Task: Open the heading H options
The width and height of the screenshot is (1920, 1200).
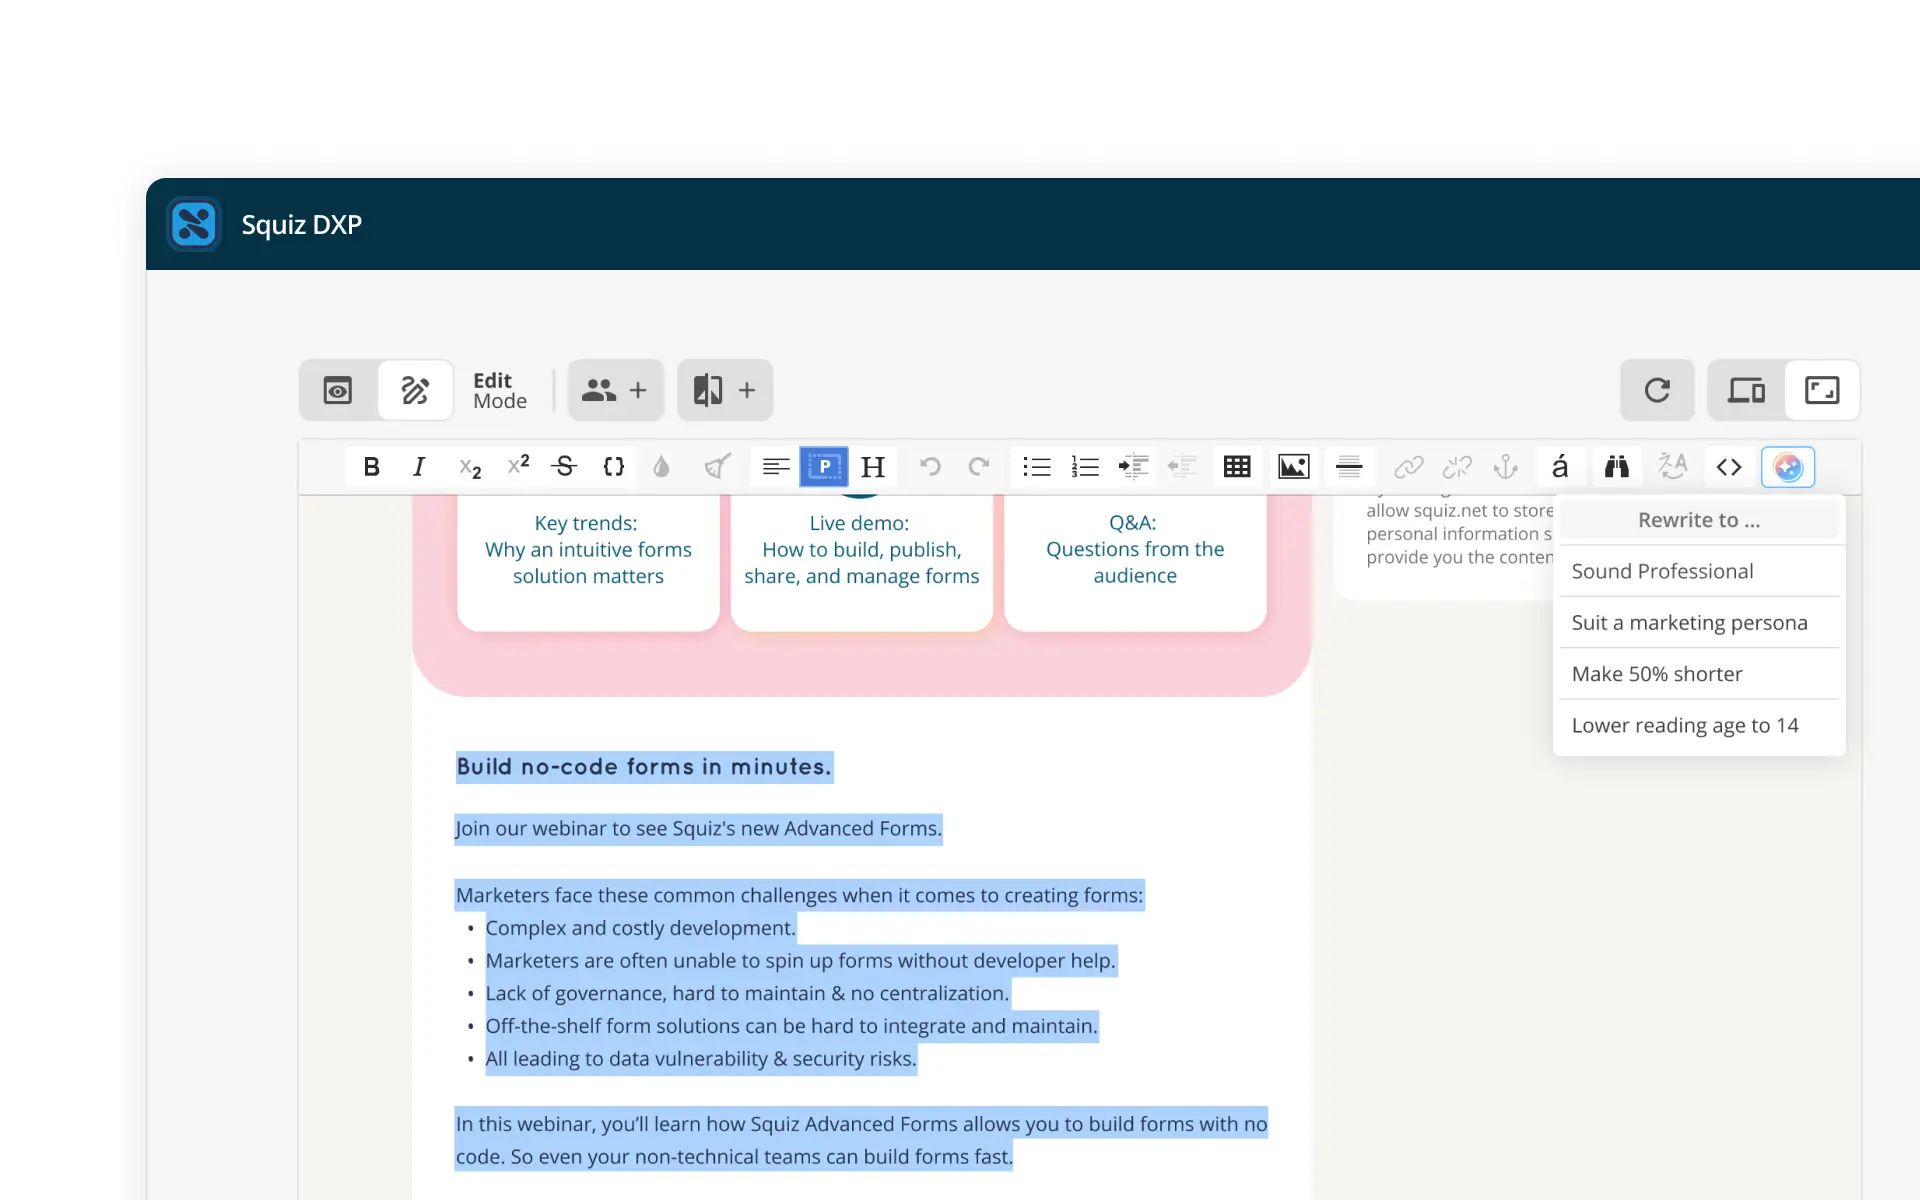Action: pyautogui.click(x=873, y=467)
